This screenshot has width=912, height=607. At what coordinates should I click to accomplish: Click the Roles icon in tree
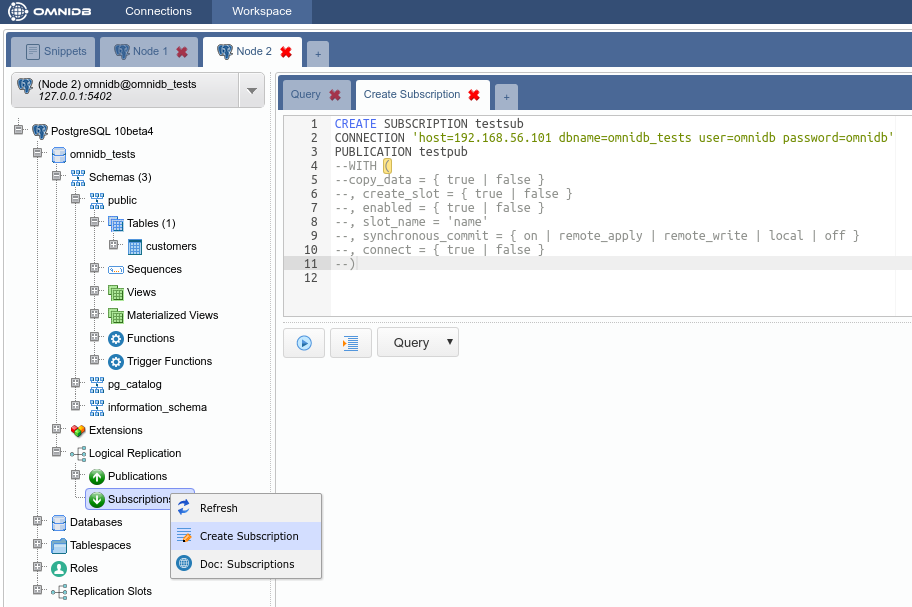tap(59, 569)
